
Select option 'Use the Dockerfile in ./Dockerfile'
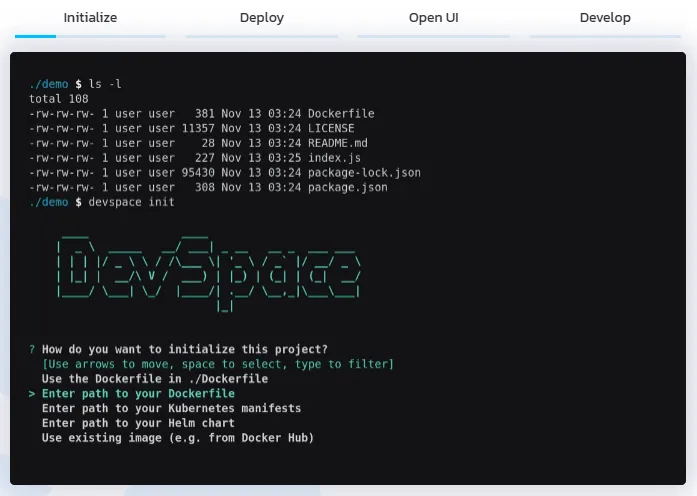155,379
